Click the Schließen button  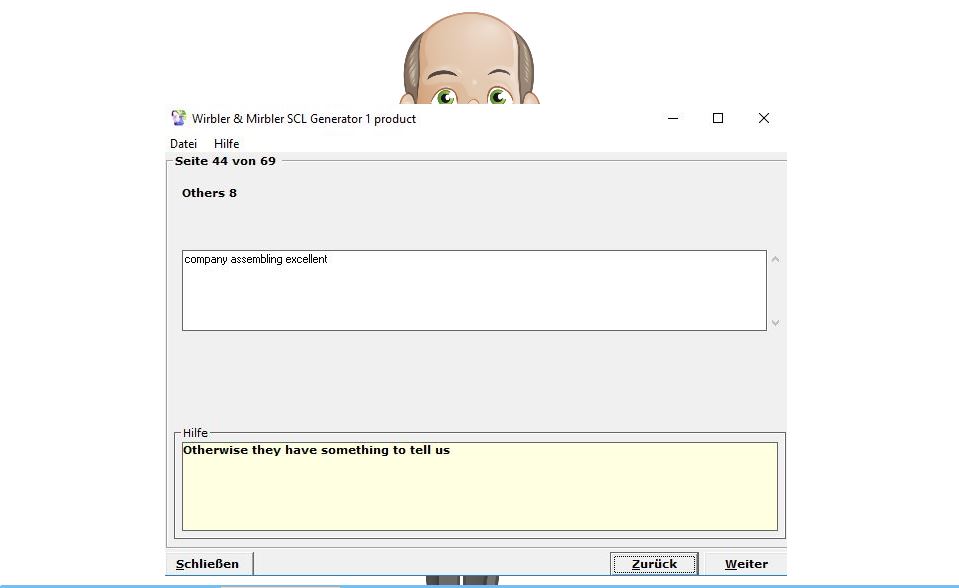click(x=208, y=563)
